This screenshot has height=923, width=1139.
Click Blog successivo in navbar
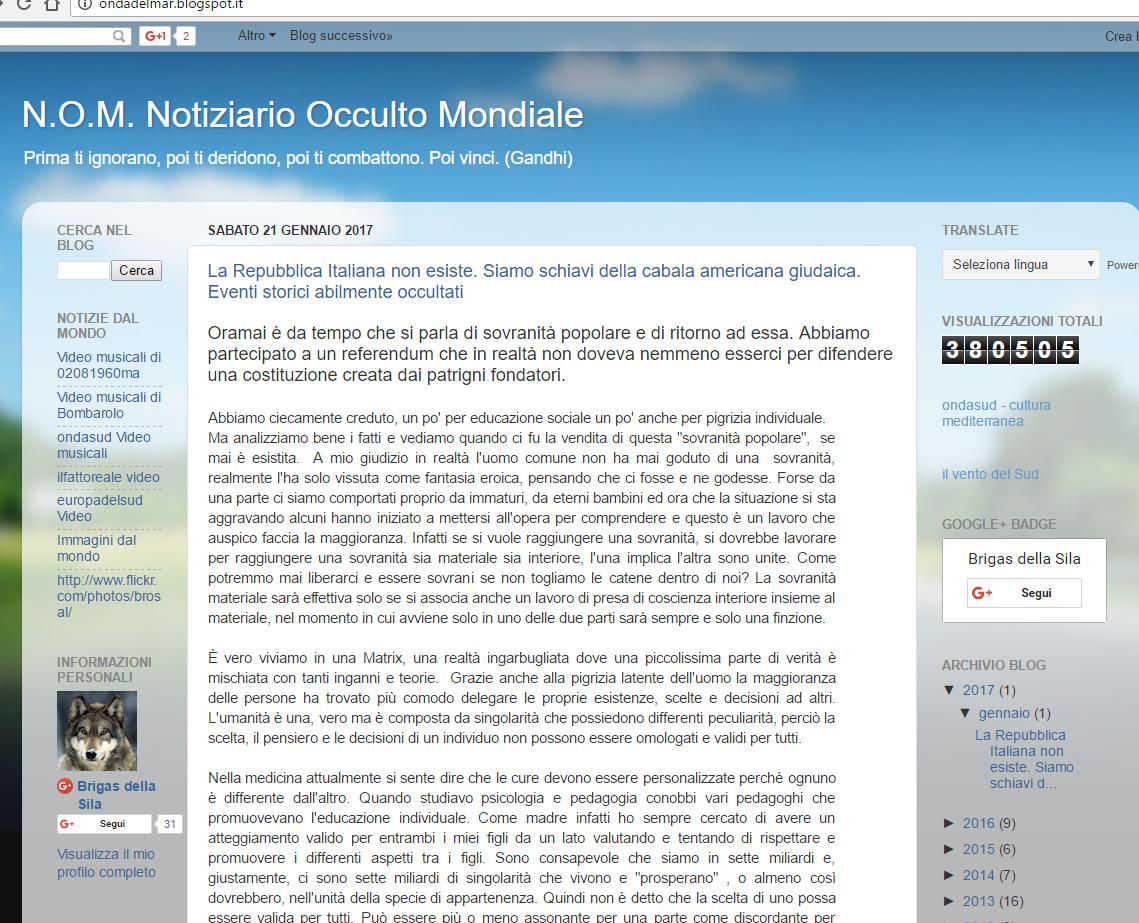[x=341, y=36]
